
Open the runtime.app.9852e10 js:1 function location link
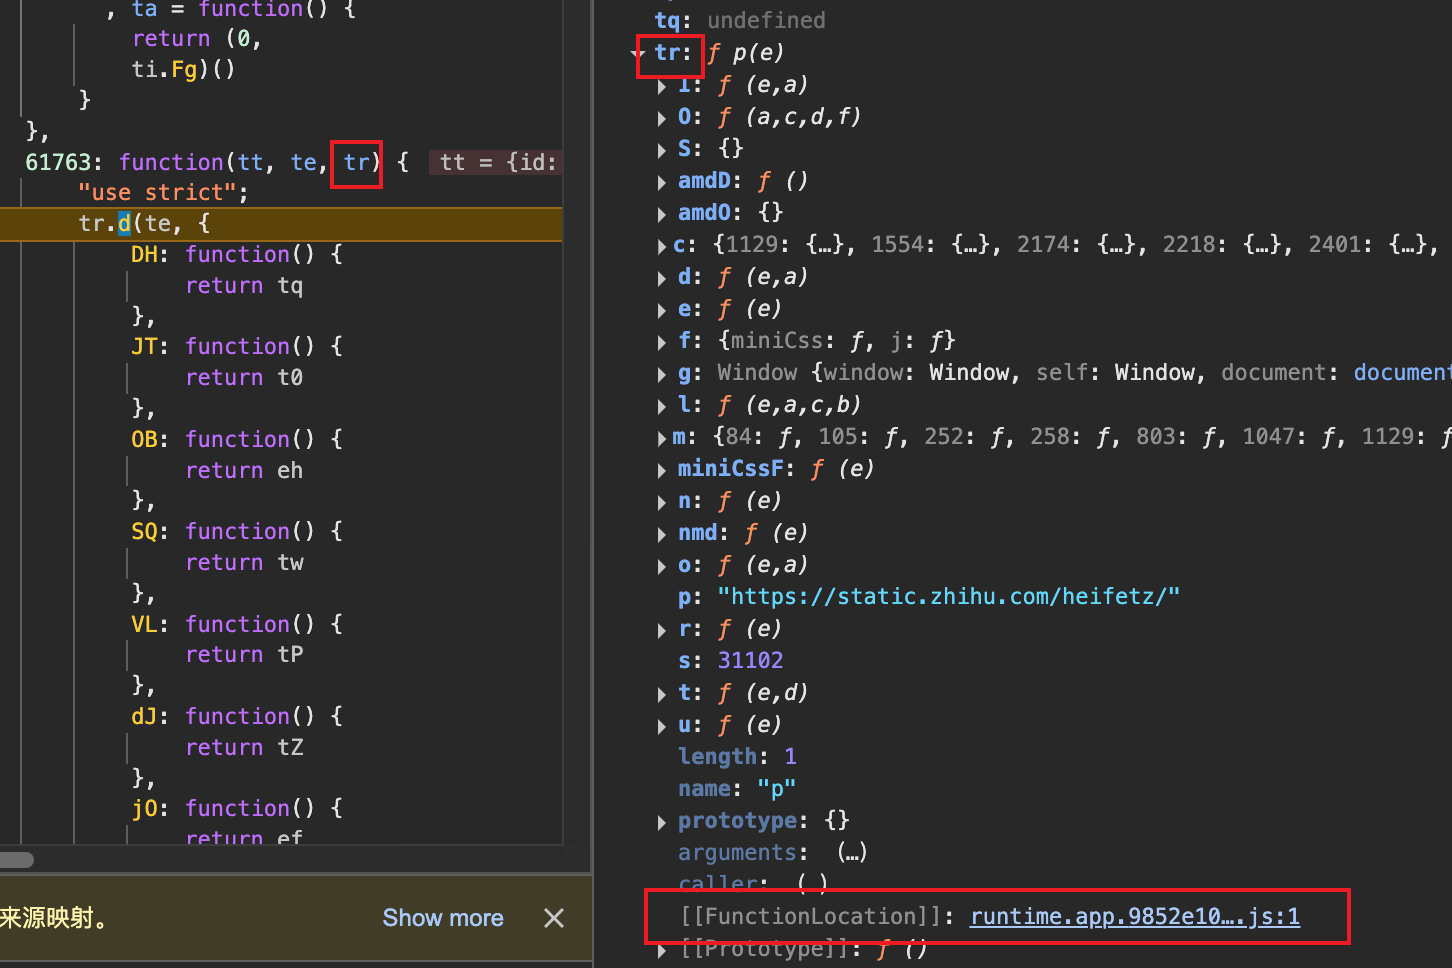coord(1135,916)
